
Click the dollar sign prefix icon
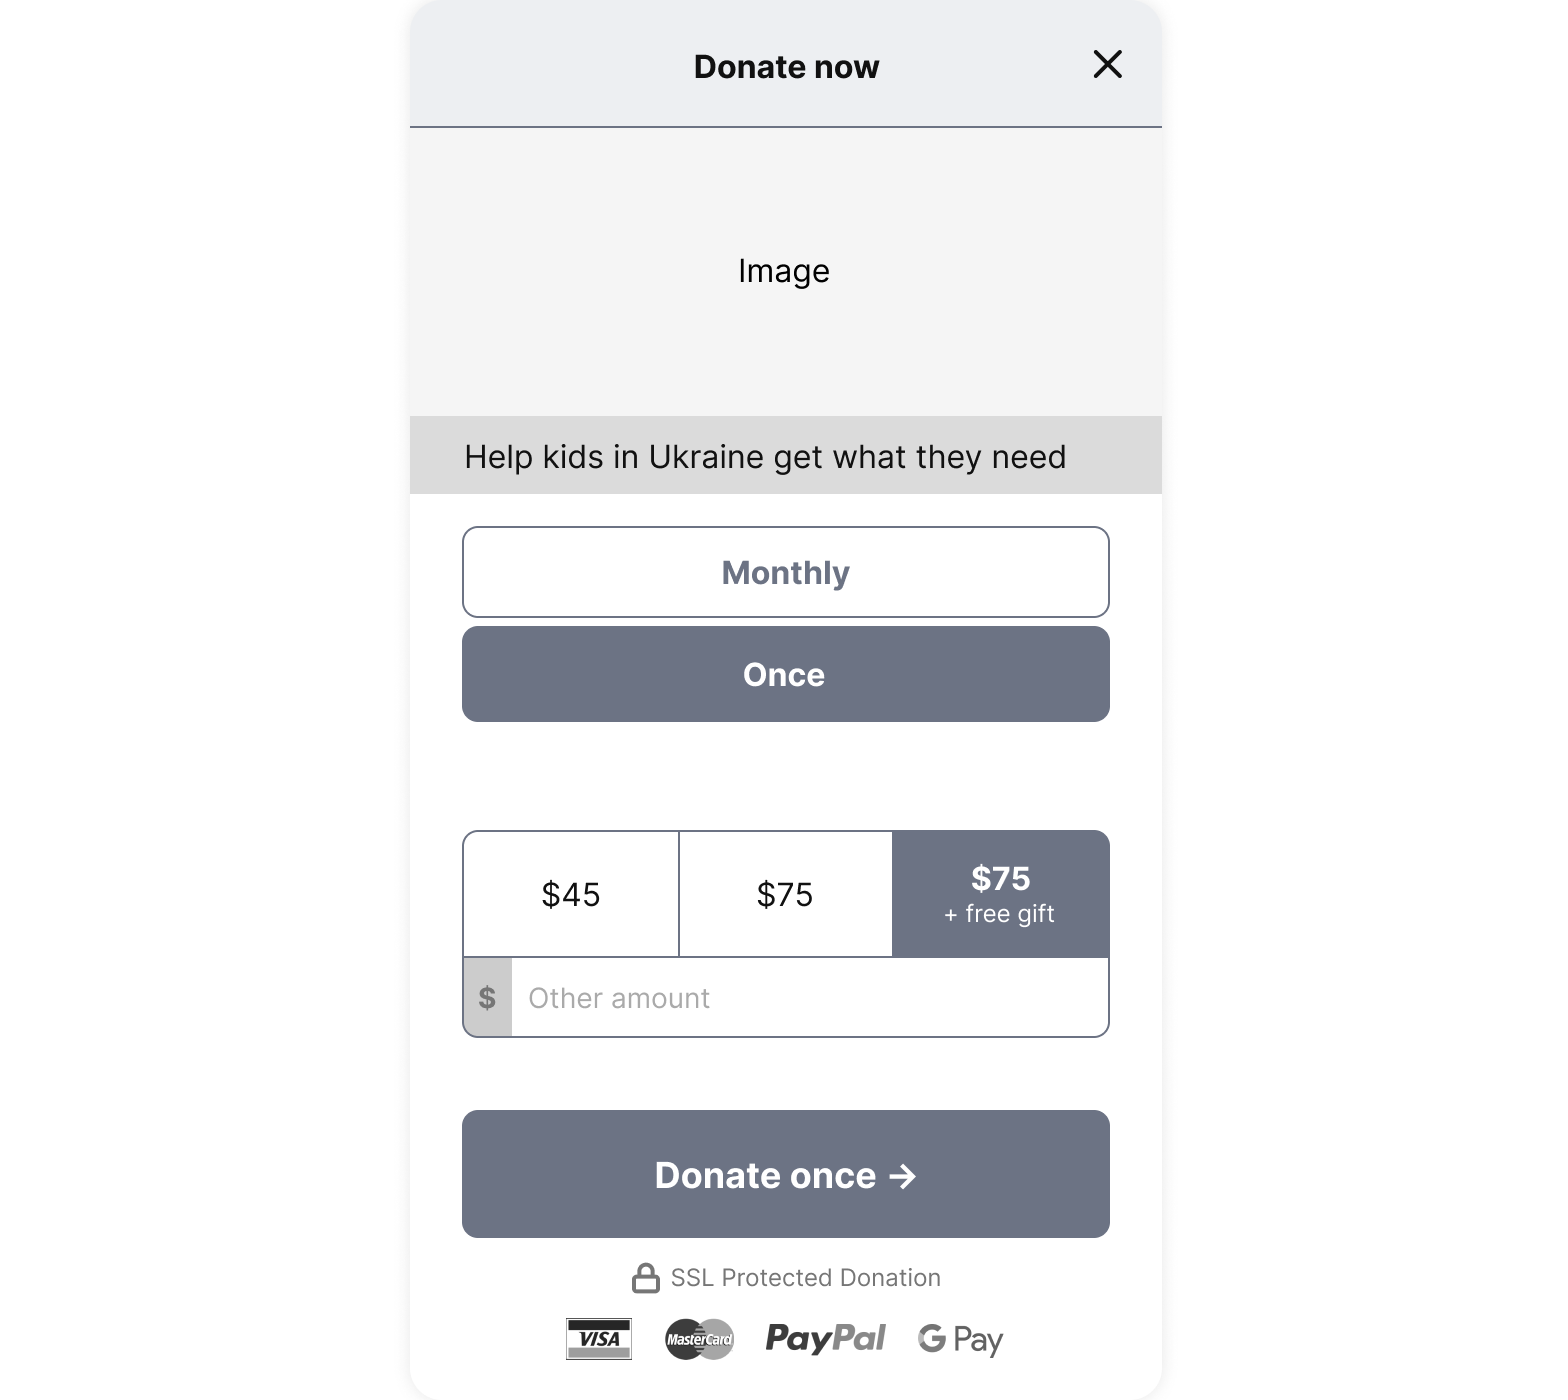click(x=487, y=997)
